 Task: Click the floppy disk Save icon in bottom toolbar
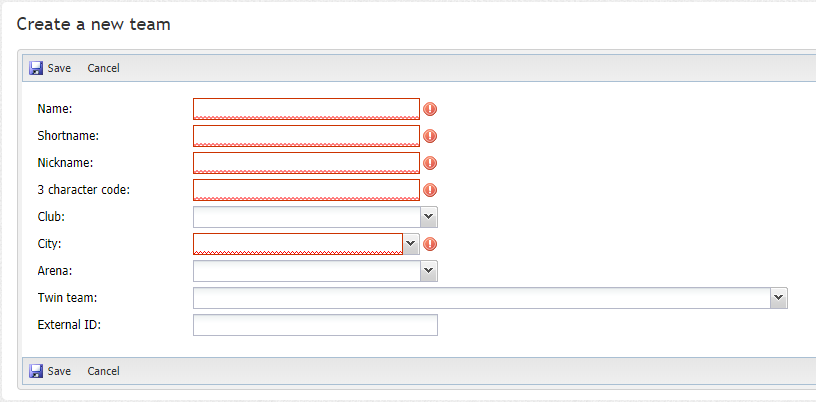[36, 371]
